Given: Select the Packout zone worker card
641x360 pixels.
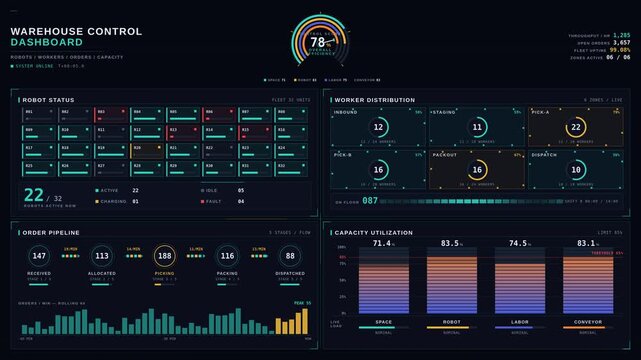Looking at the screenshot, I should tap(477, 170).
